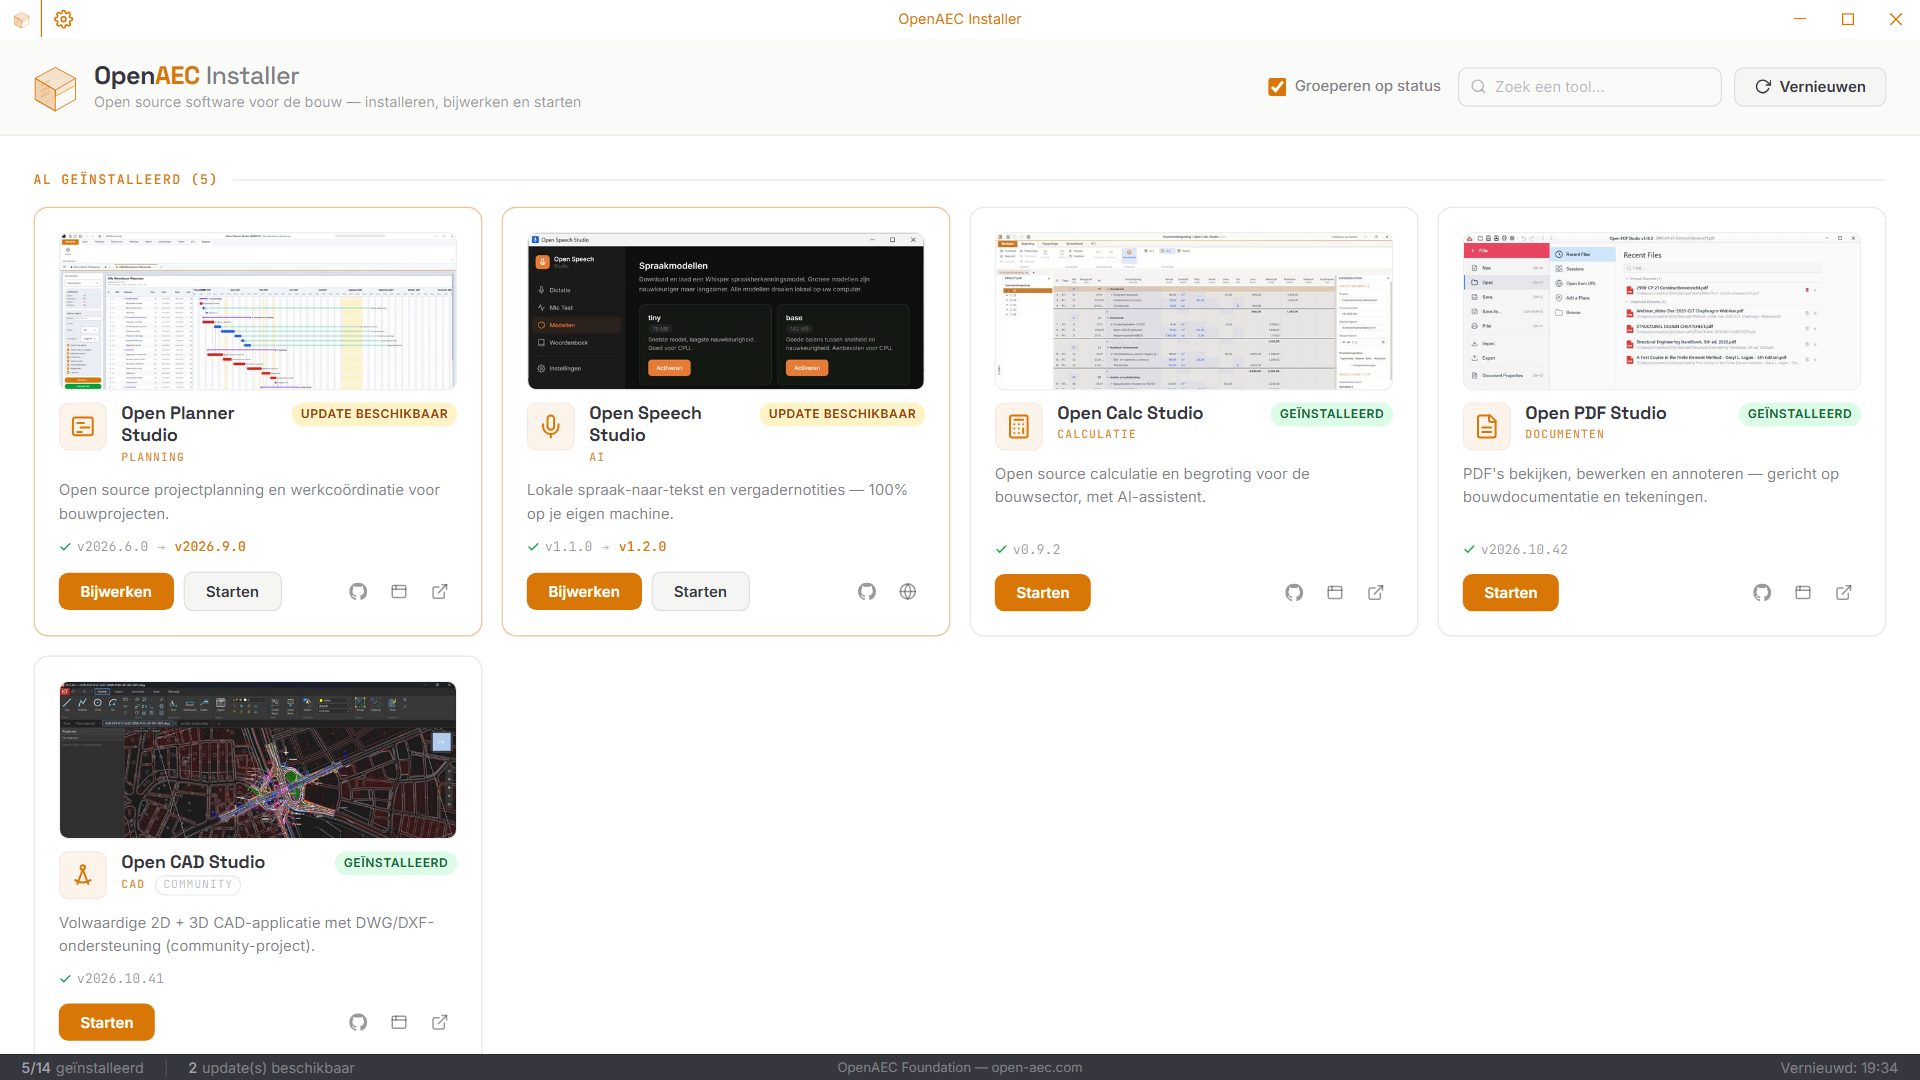Click version v2026.9.0 on Open Planner Studio
The height and width of the screenshot is (1080, 1920).
coord(210,547)
